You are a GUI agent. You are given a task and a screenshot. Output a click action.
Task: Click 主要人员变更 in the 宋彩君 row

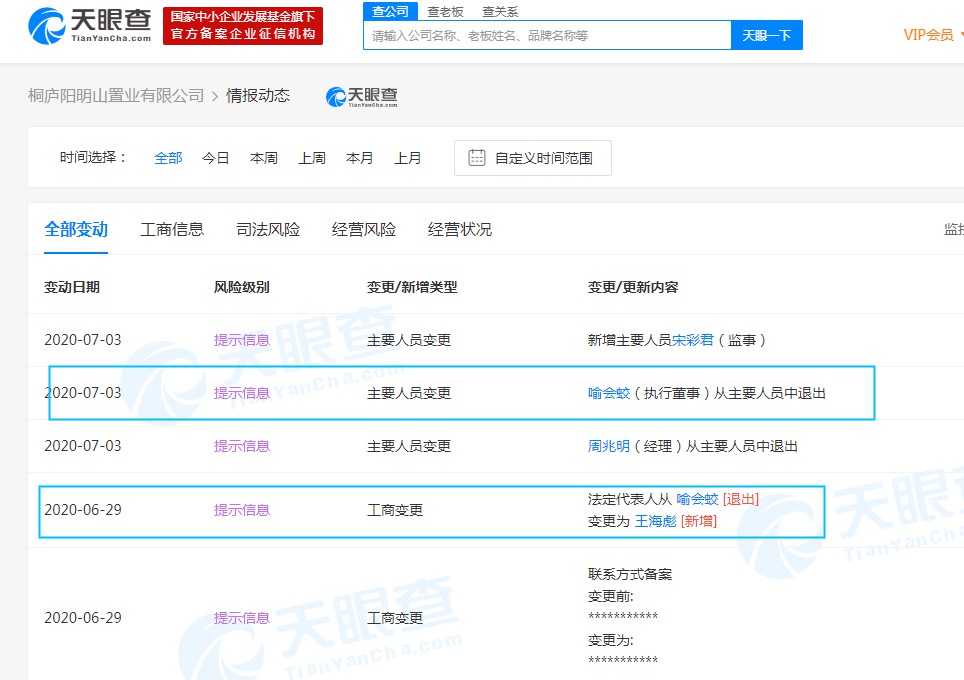point(409,340)
